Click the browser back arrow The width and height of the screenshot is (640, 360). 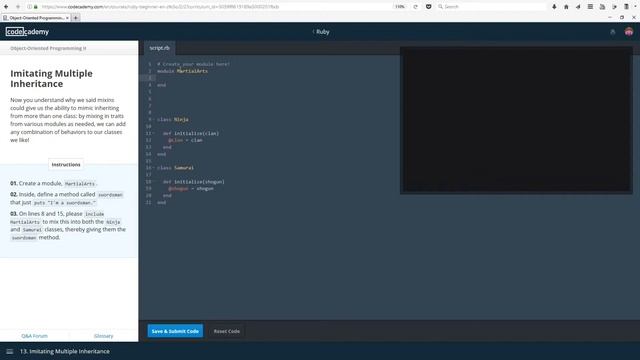pyautogui.click(x=6, y=7)
